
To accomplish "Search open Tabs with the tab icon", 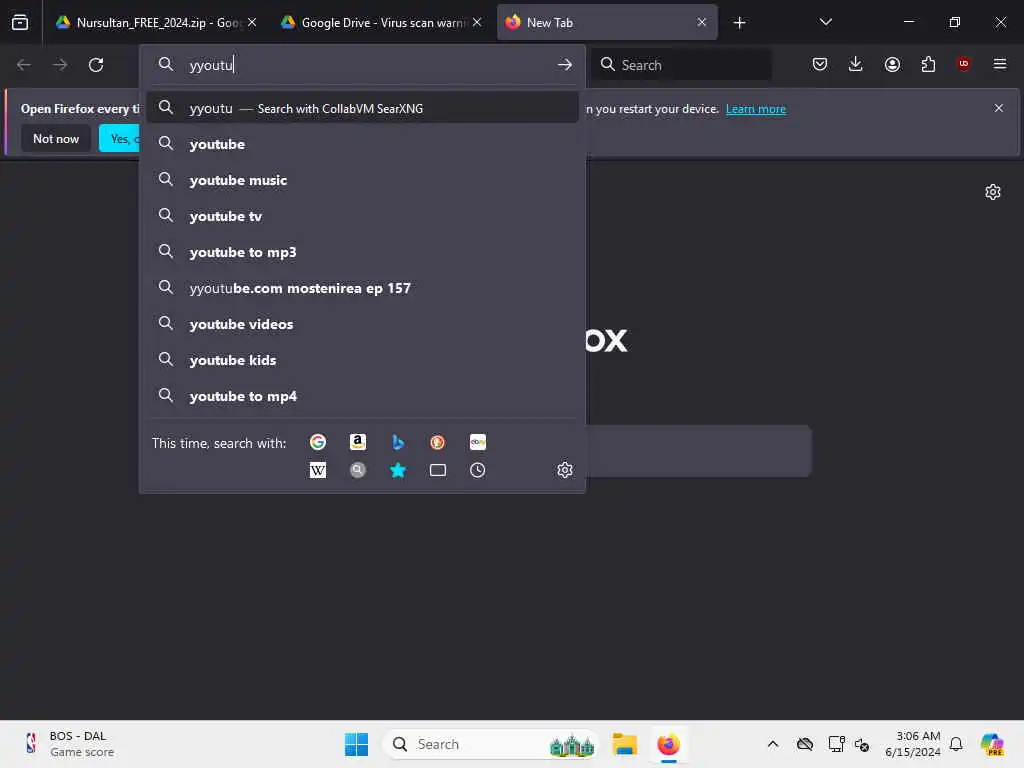I will [438, 470].
